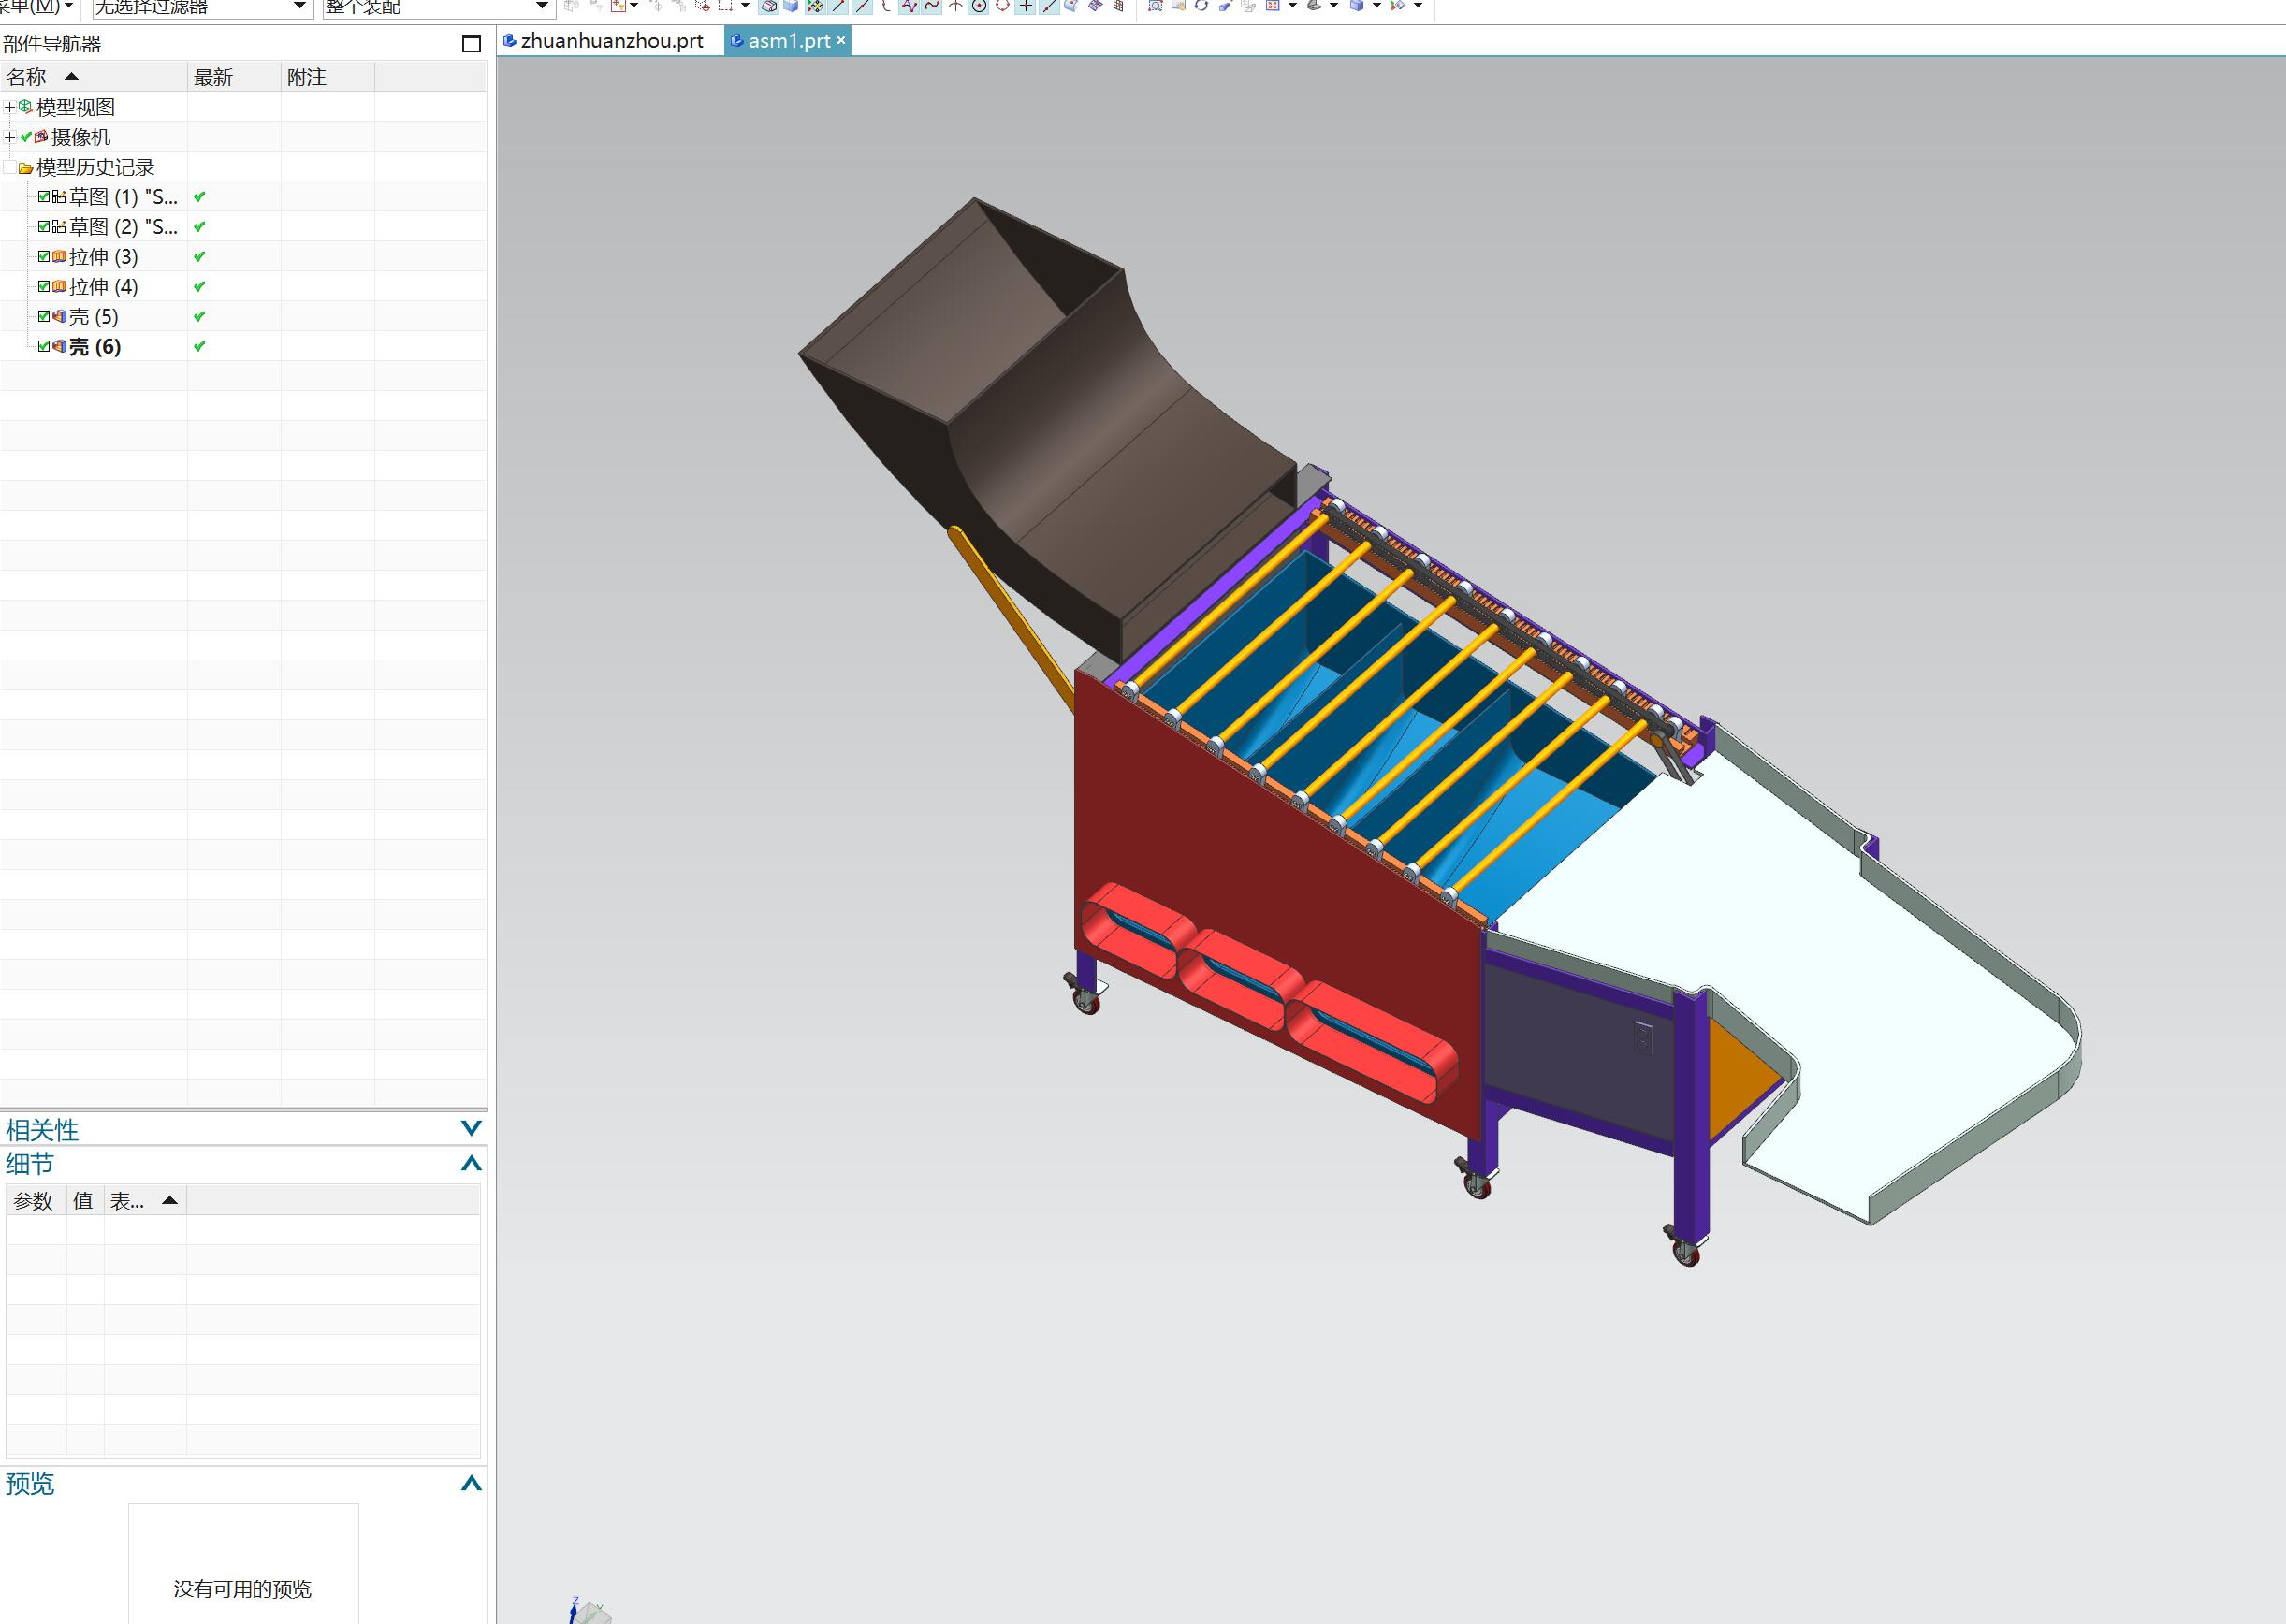Toggle the arc center snap point icon
2286x1624 pixels.
point(979,6)
